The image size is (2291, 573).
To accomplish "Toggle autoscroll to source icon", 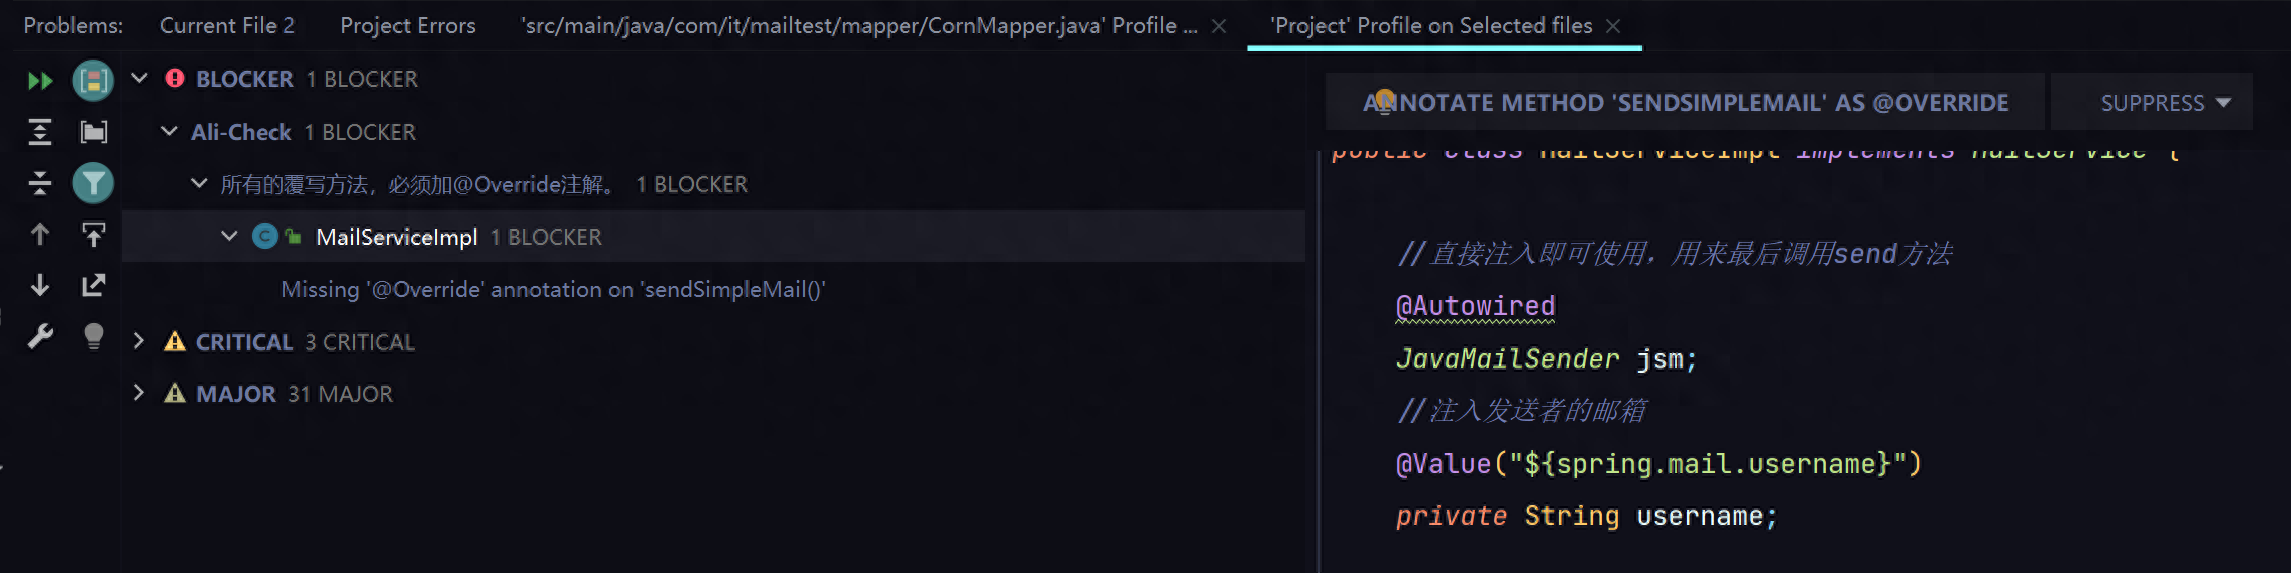I will [x=93, y=235].
